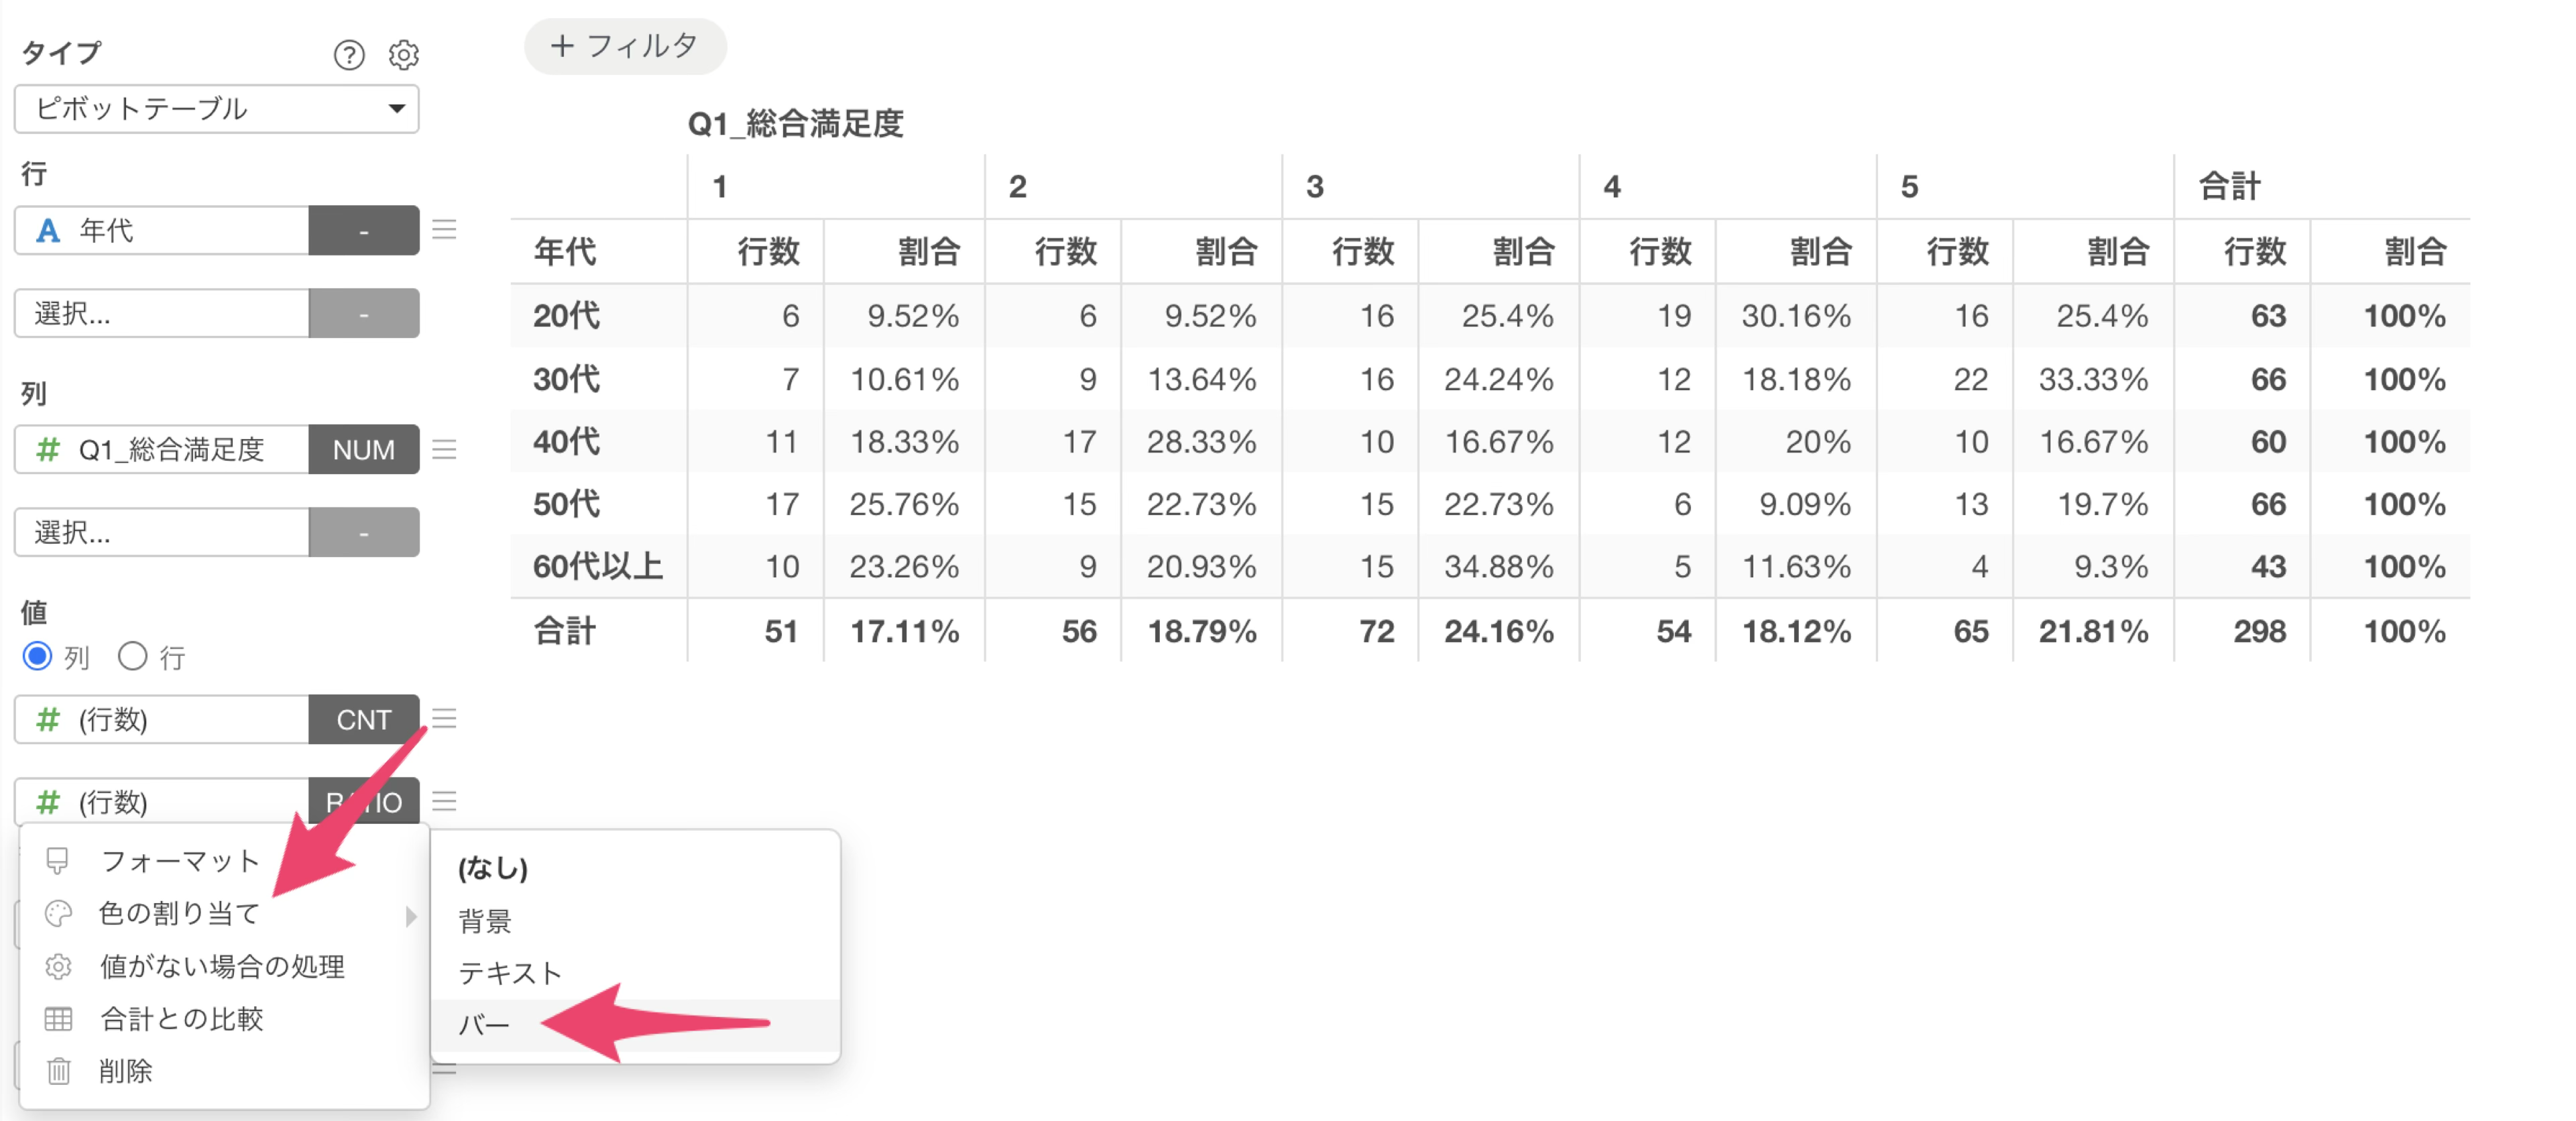Select the 行 radio button under 値
Screen dimensions: 2576x1121
[x=133, y=656]
